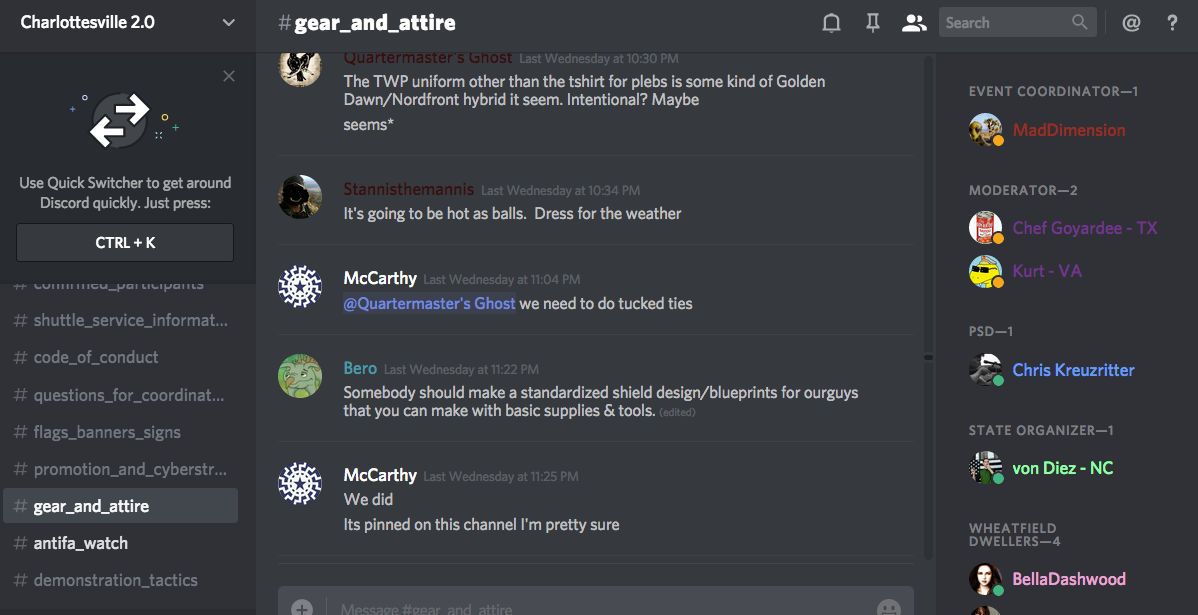Click Bero's avatar thumbnail
The height and width of the screenshot is (615, 1198).
point(300,376)
